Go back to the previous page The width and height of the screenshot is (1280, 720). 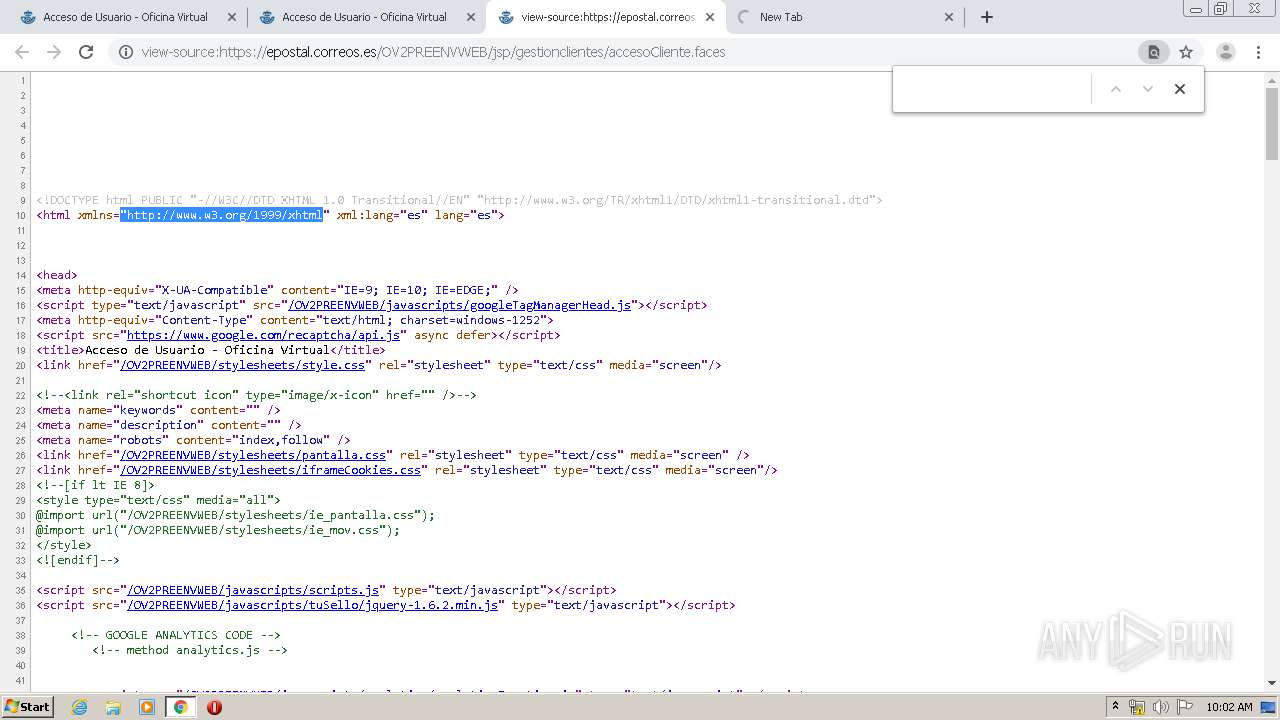22,52
